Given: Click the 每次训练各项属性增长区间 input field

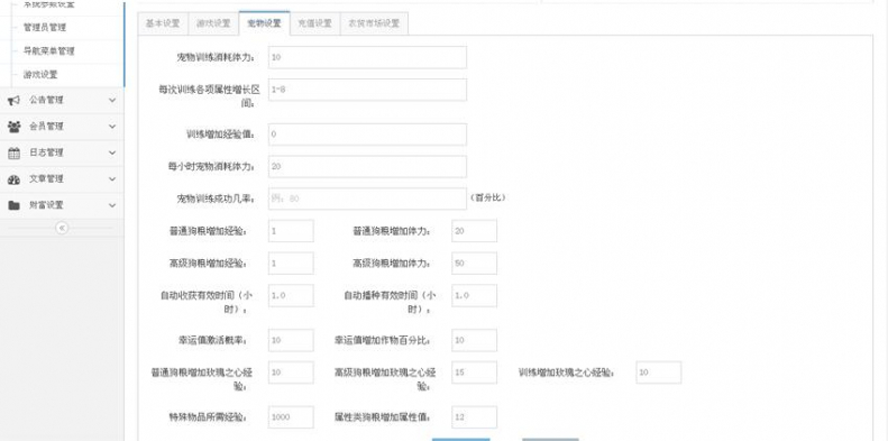Looking at the screenshot, I should coord(368,89).
